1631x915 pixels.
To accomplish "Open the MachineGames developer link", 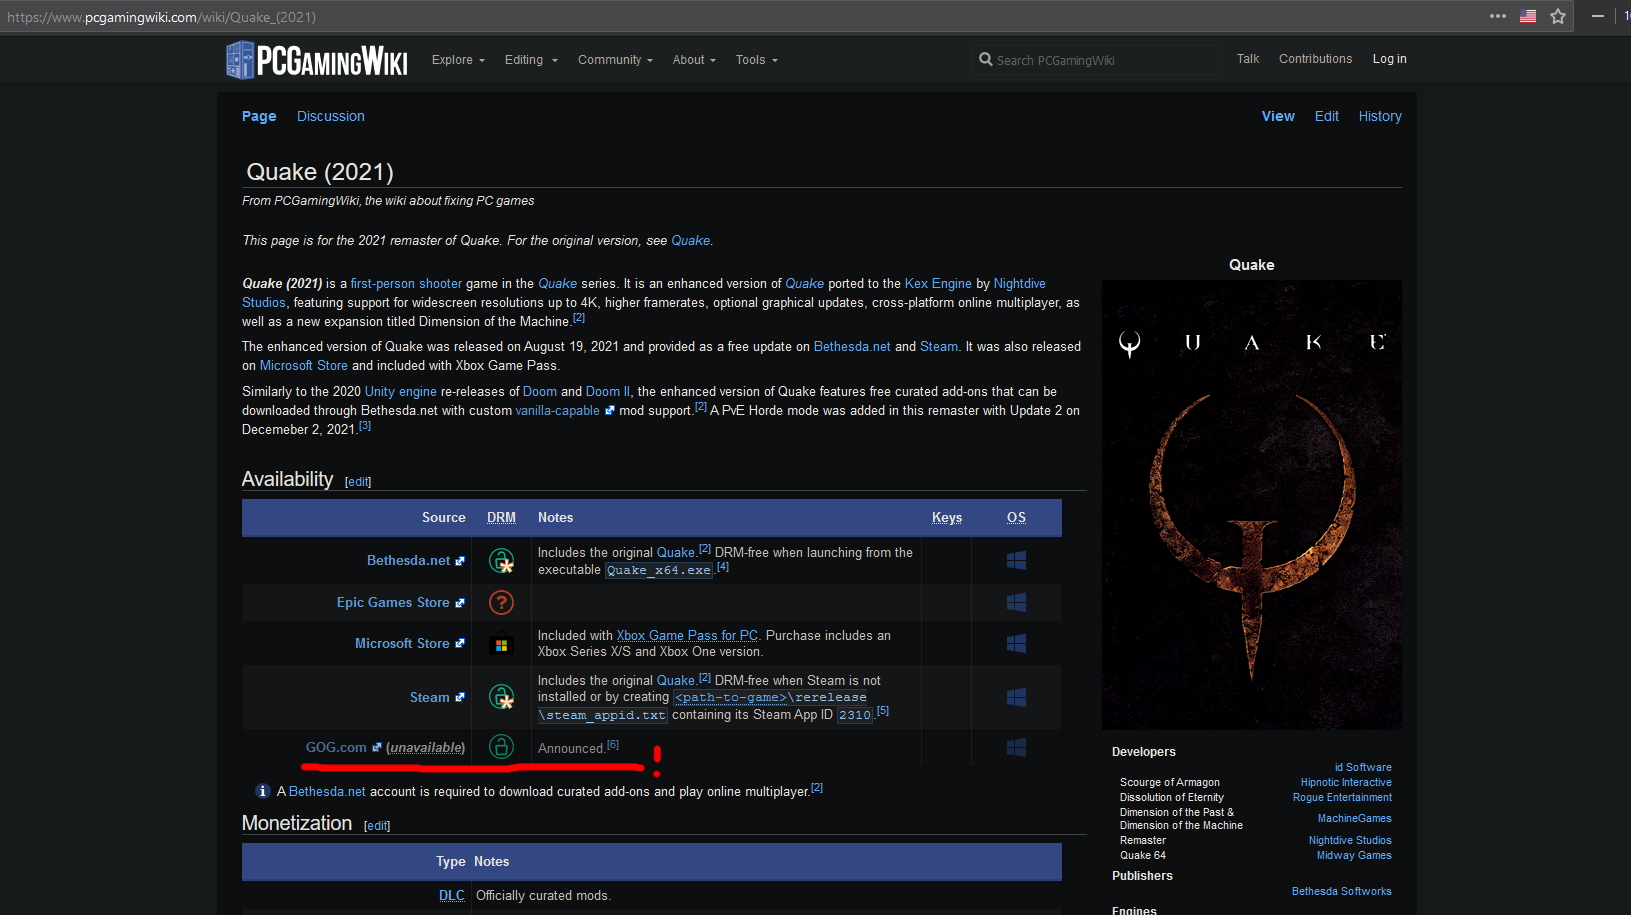I will [x=1355, y=818].
